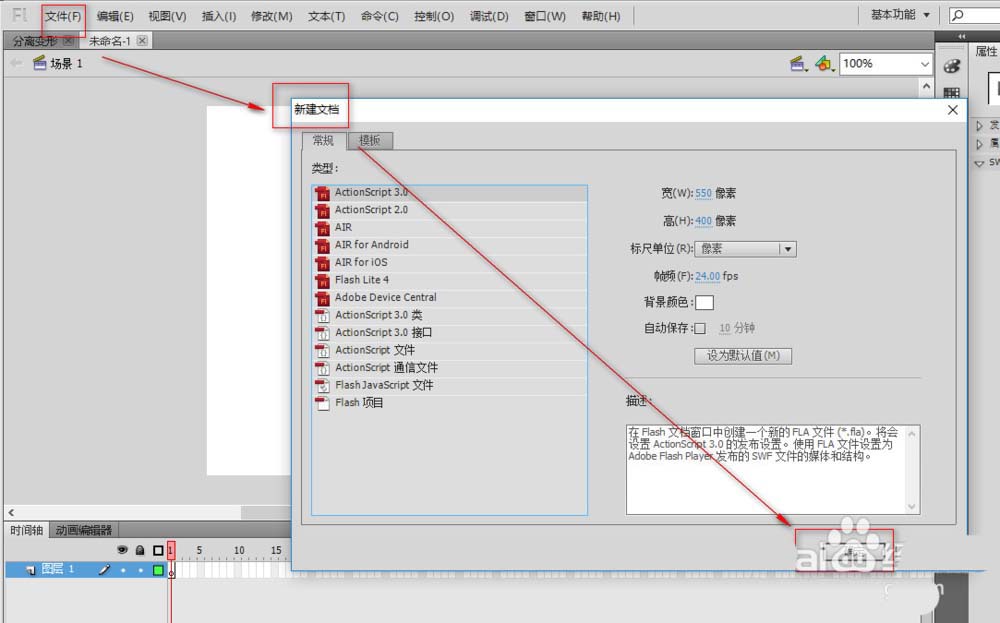Open the 窗口(W) menu
1000x623 pixels.
tap(545, 16)
